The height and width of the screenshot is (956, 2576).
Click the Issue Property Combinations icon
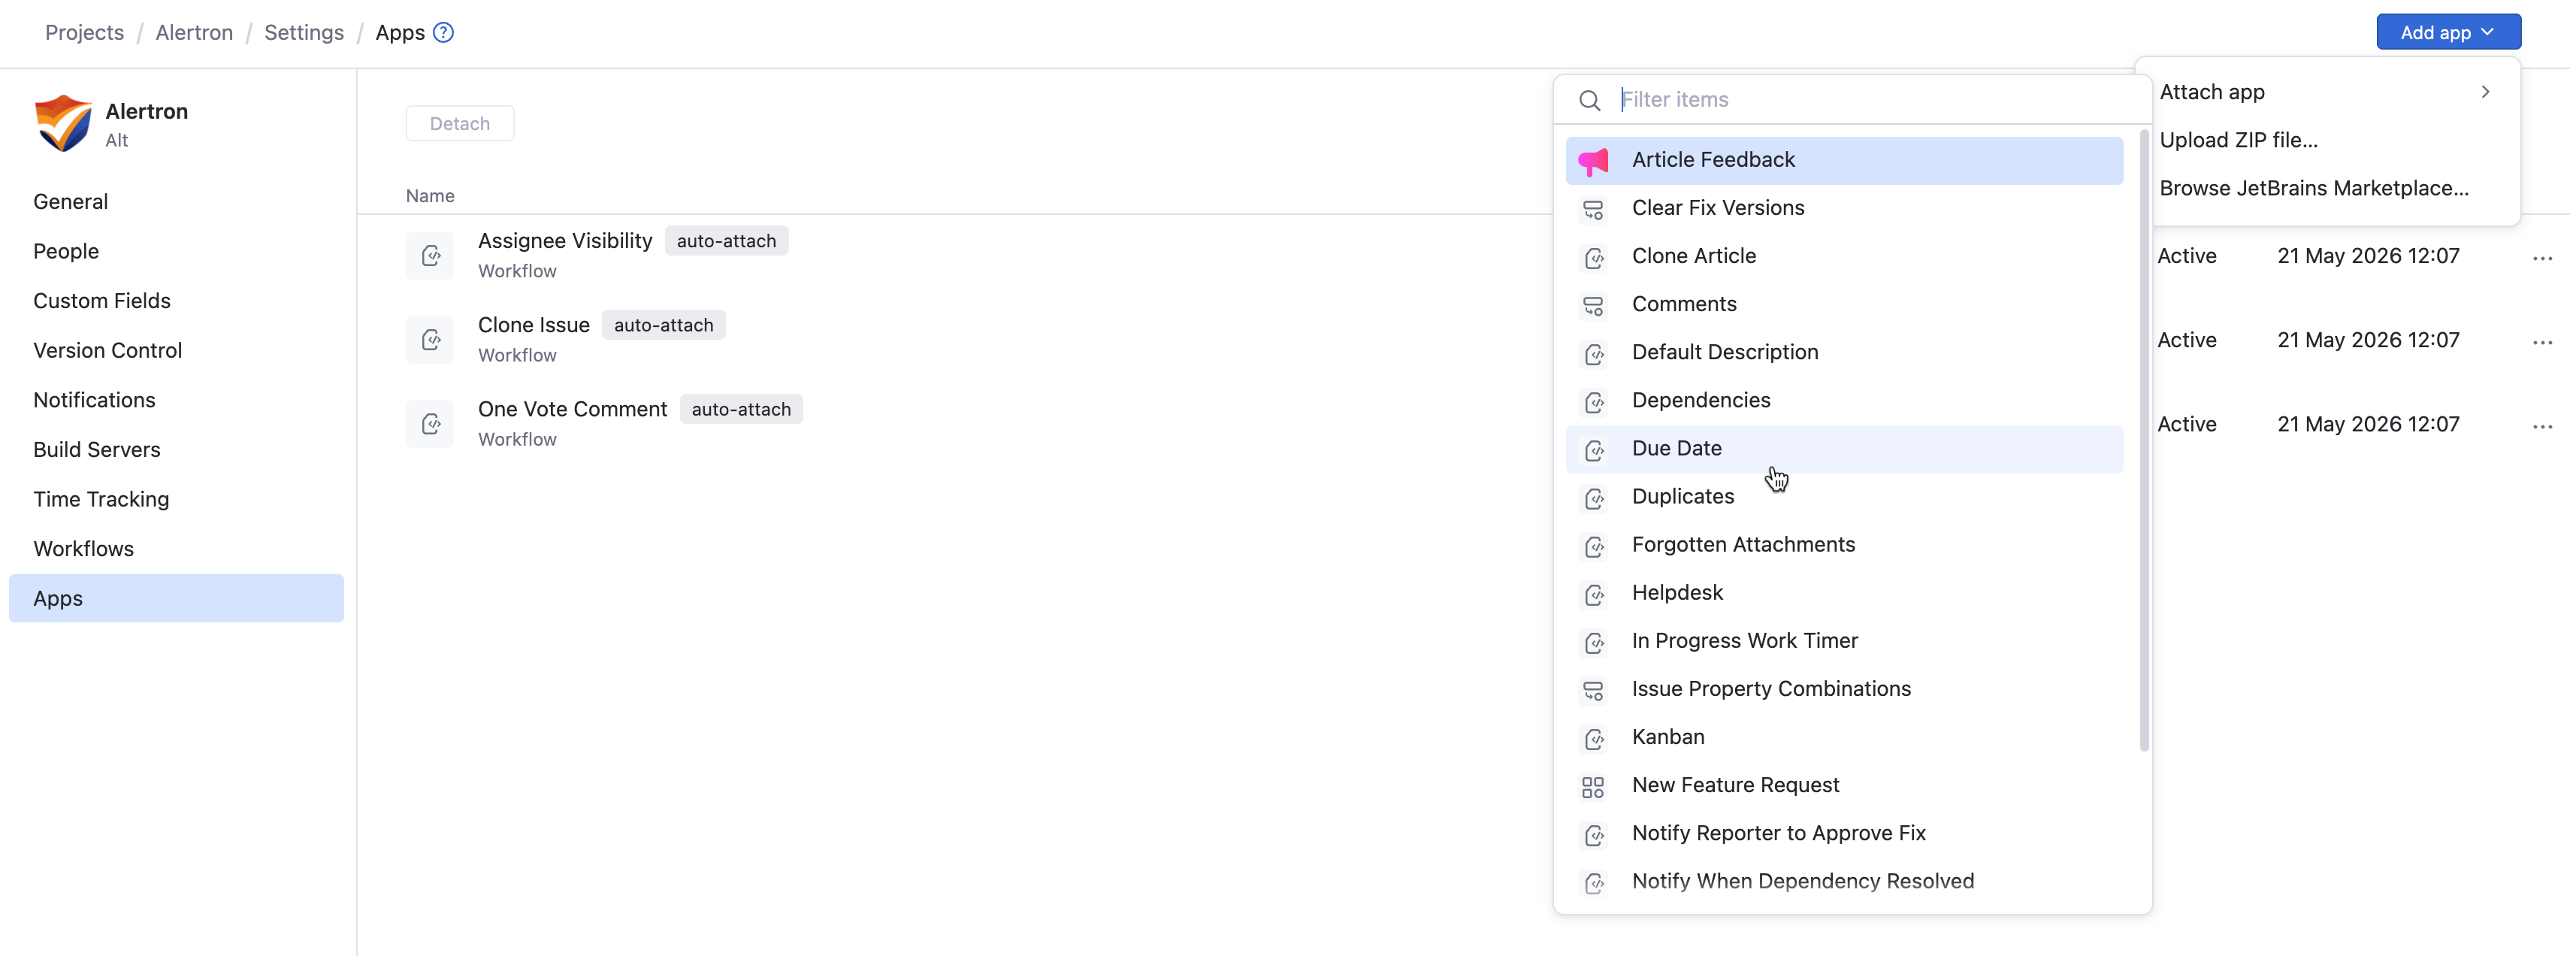(x=1593, y=690)
